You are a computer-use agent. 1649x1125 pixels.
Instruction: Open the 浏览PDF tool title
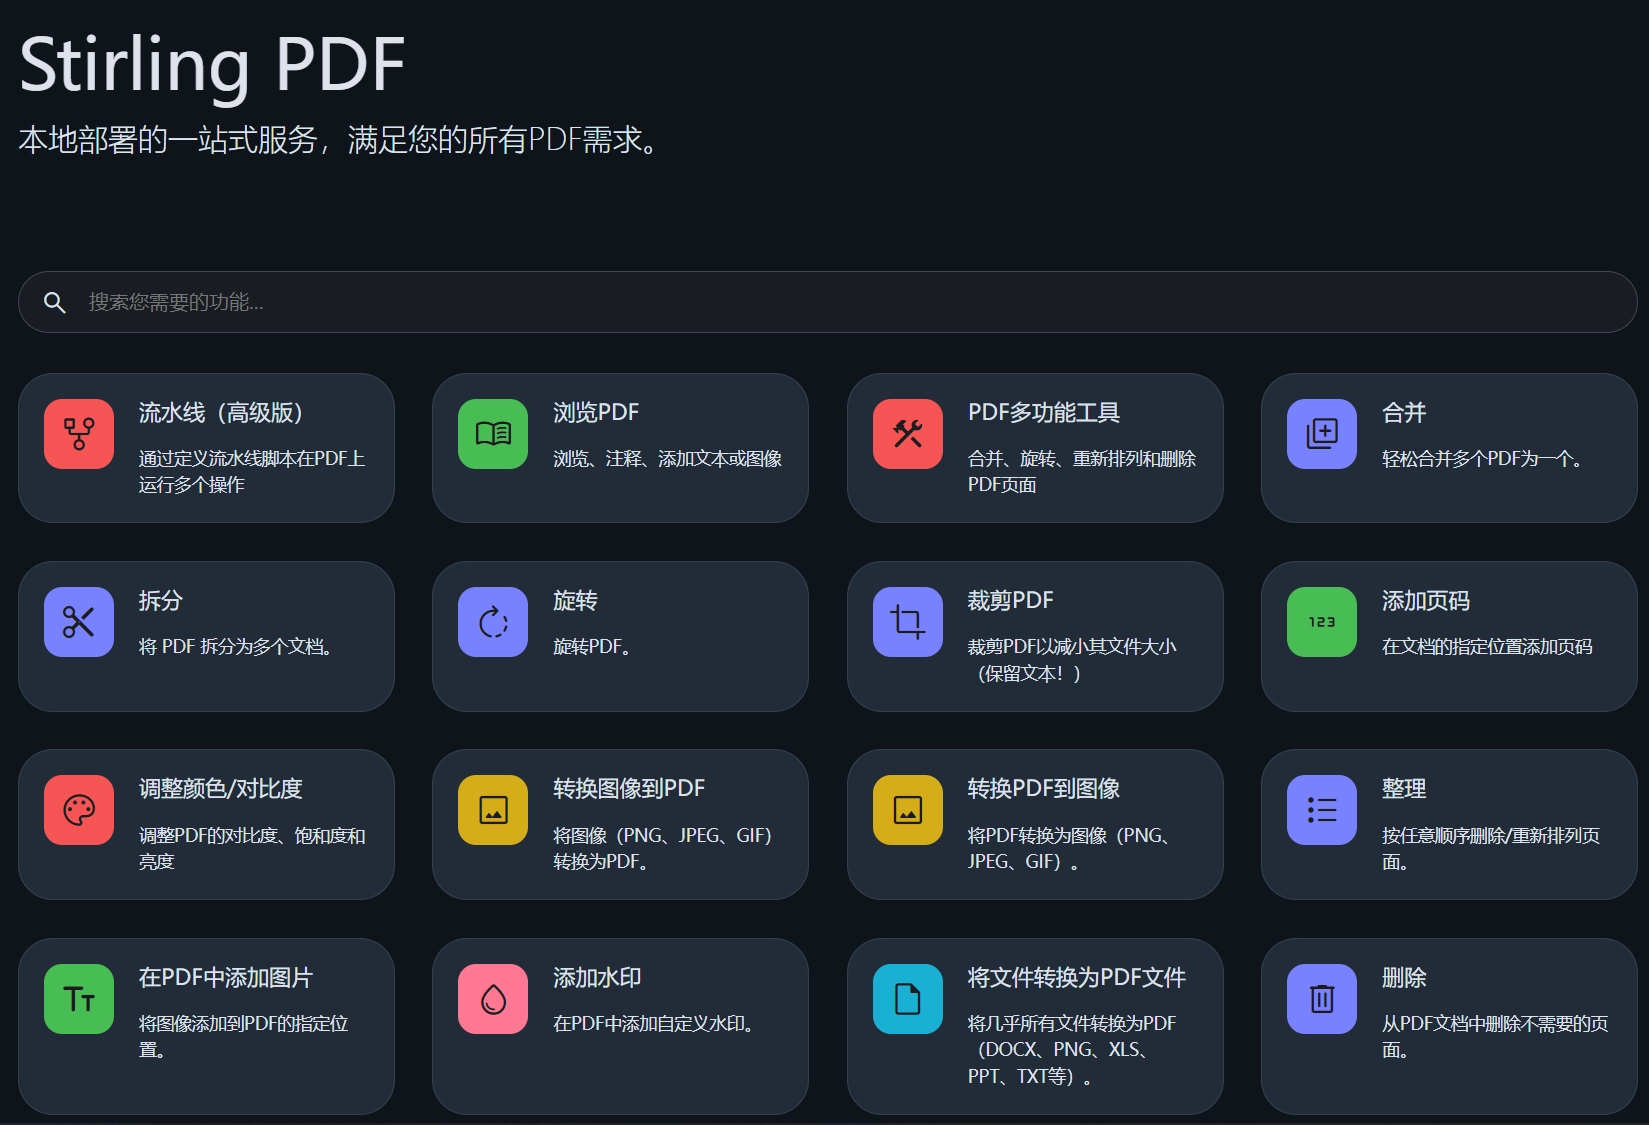596,413
